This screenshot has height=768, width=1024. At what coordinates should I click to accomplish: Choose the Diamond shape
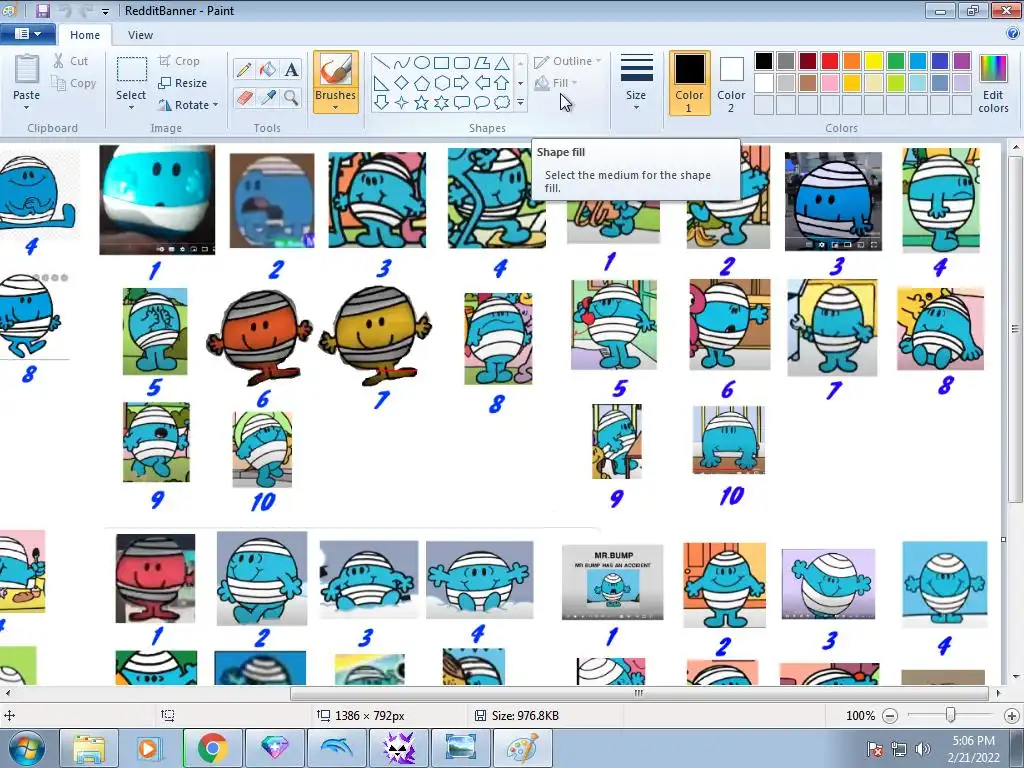point(402,83)
